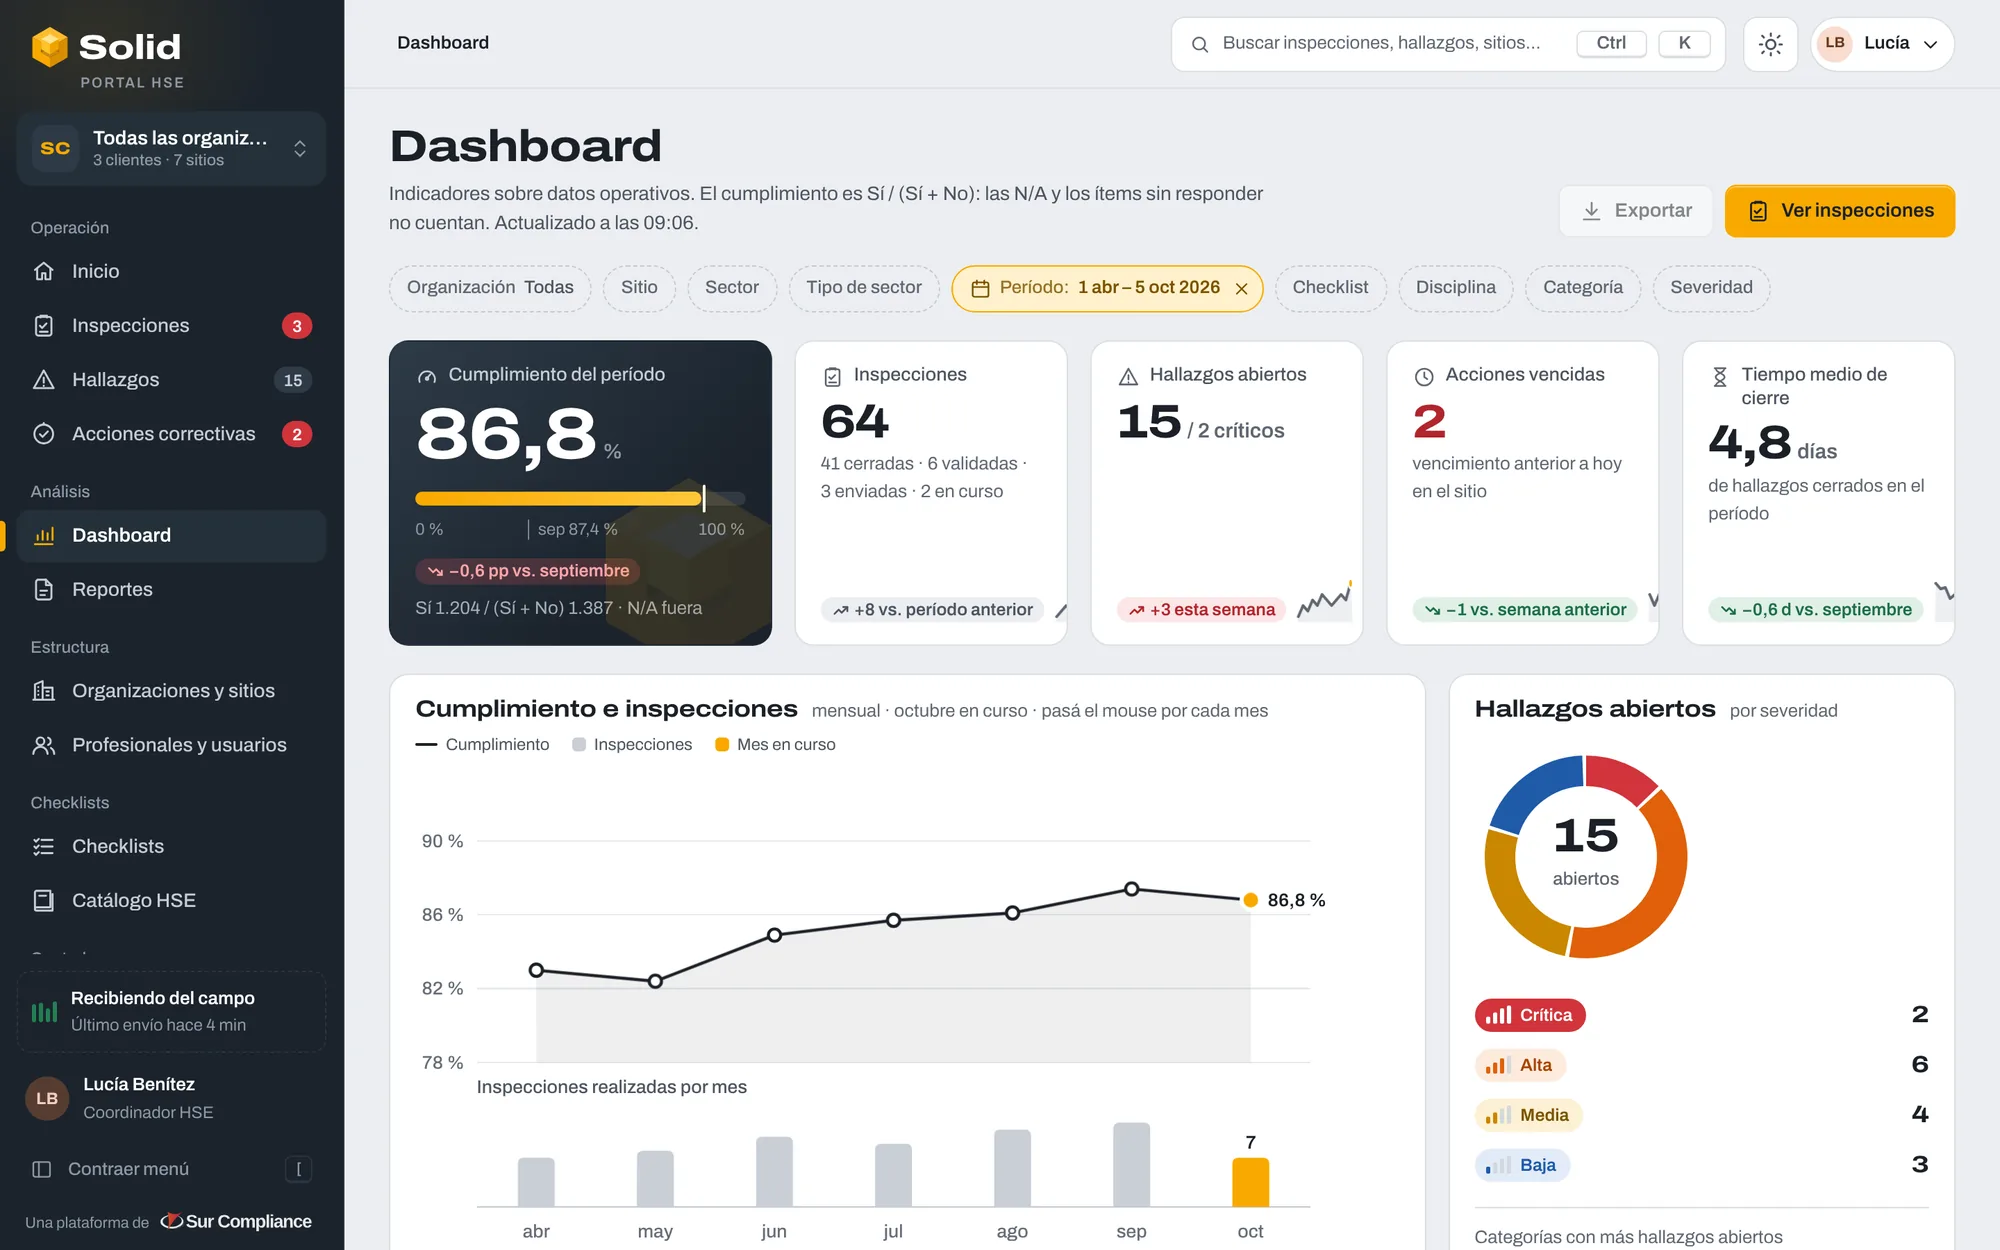2000x1250 pixels.
Task: Click the Crítica severity badge
Action: tap(1530, 1015)
